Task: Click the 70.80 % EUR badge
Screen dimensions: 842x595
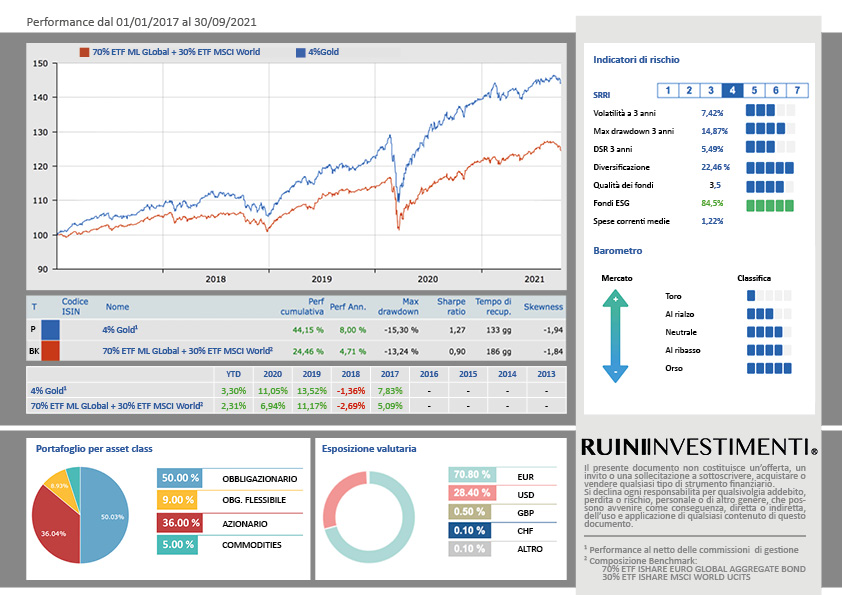Action: point(472,474)
